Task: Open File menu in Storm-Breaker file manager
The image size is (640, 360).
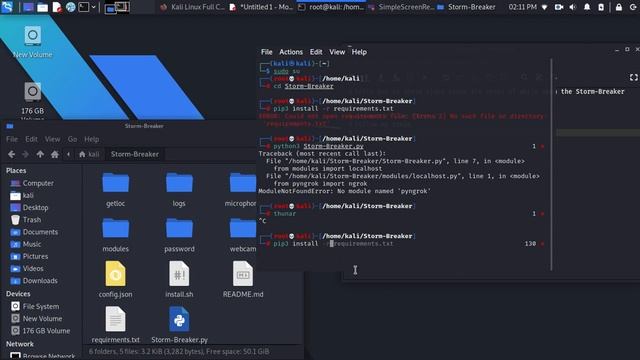Action: pyautogui.click(x=12, y=139)
